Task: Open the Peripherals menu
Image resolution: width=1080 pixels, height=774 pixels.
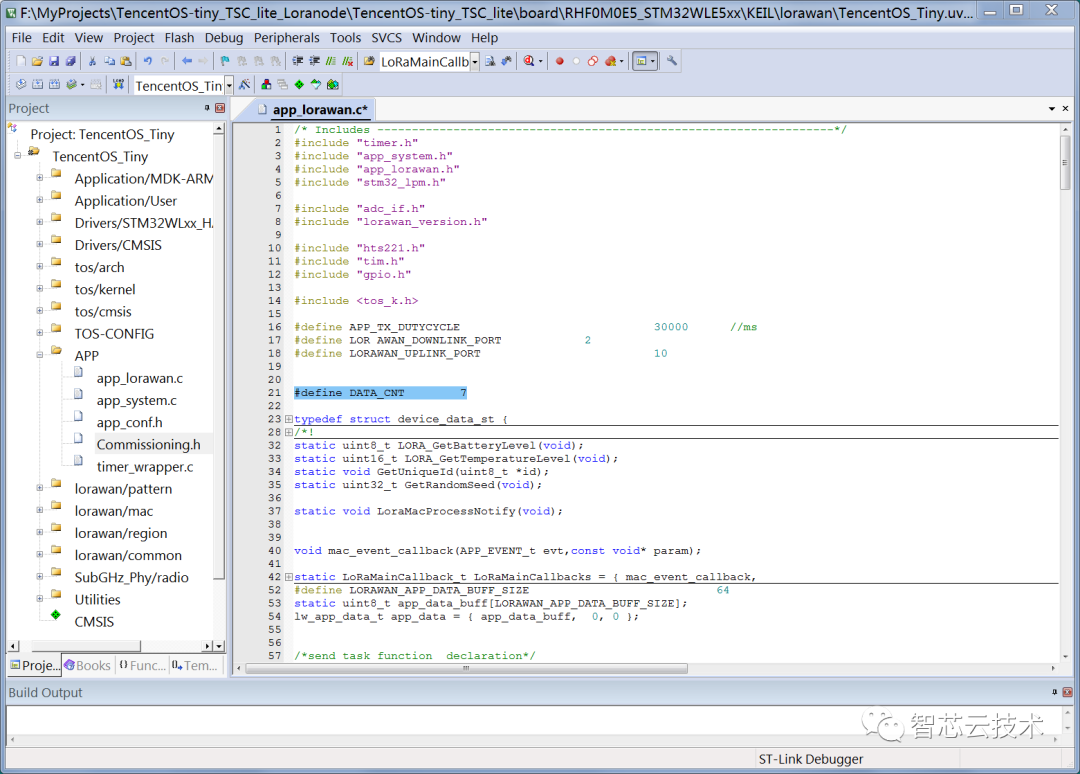Action: [287, 38]
